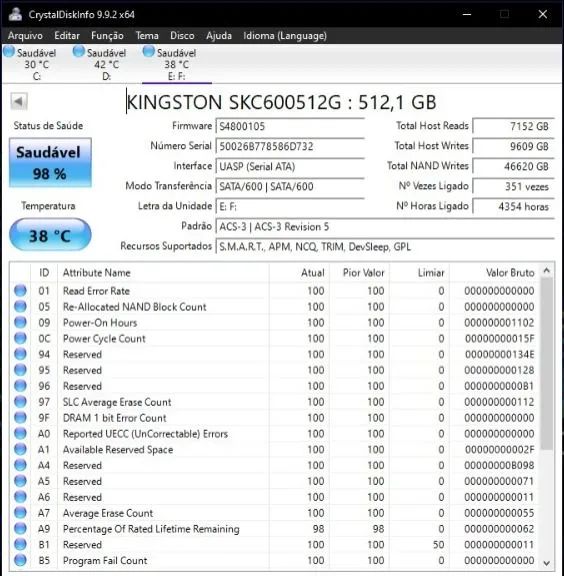Click power-on count value 351 vezes
The image size is (564, 576).
[x=513, y=187]
